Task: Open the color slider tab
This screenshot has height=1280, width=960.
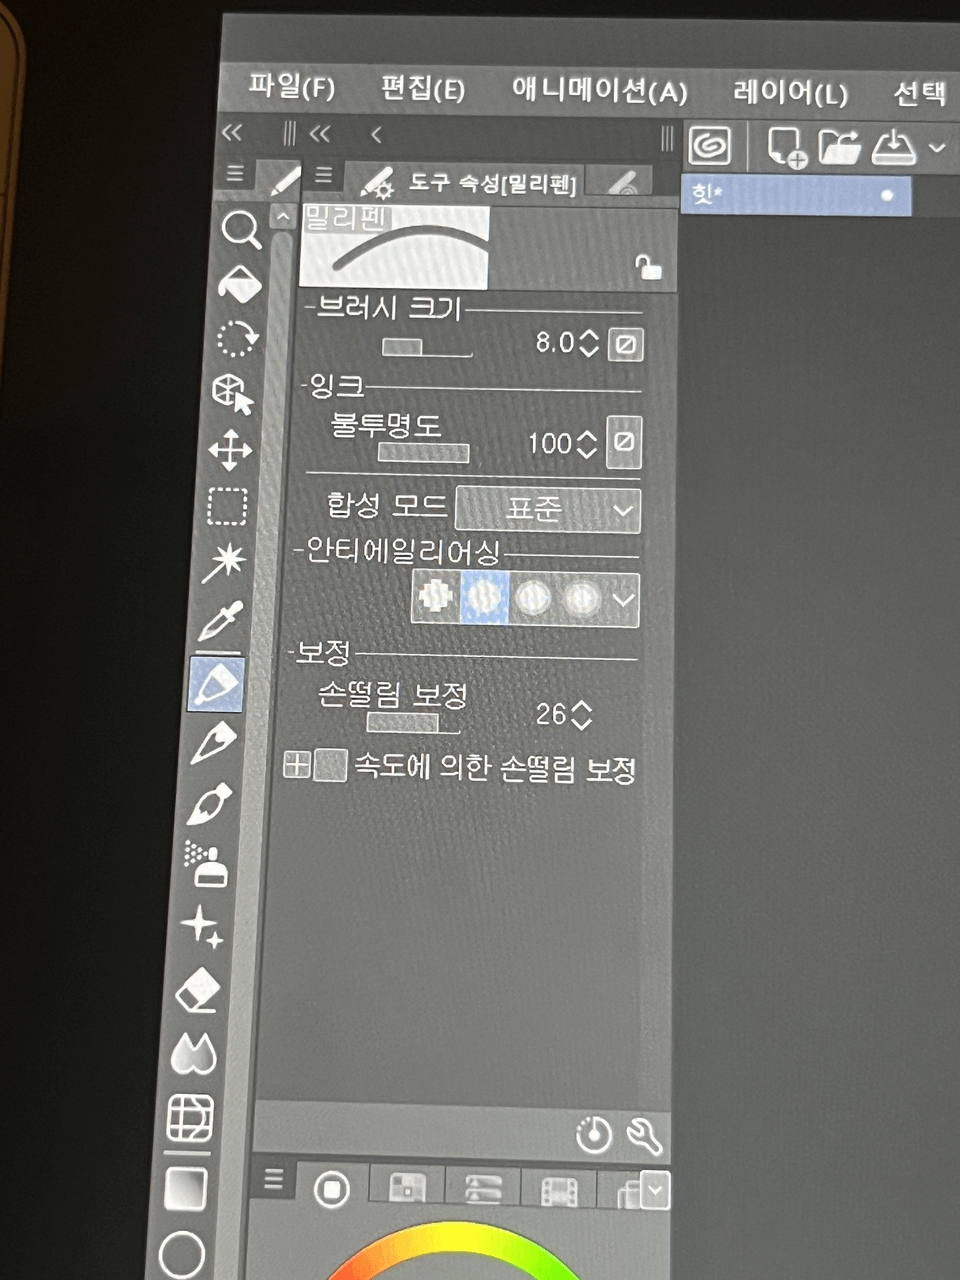Action: click(483, 1188)
